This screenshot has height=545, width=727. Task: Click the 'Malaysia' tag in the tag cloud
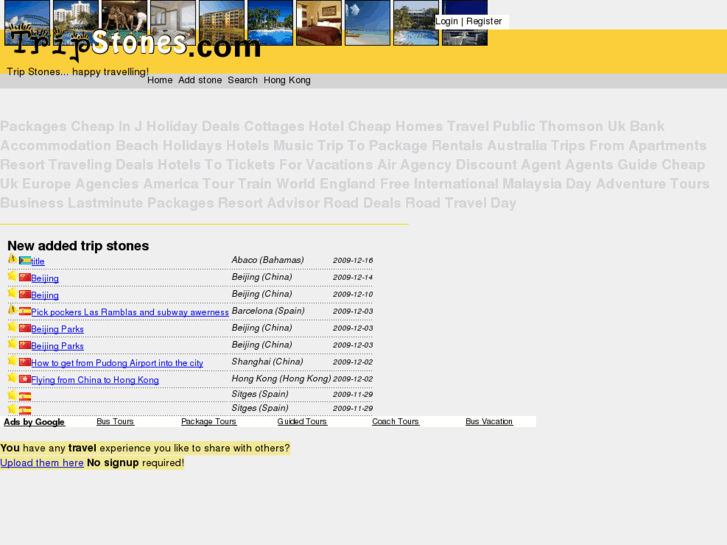(x=532, y=184)
